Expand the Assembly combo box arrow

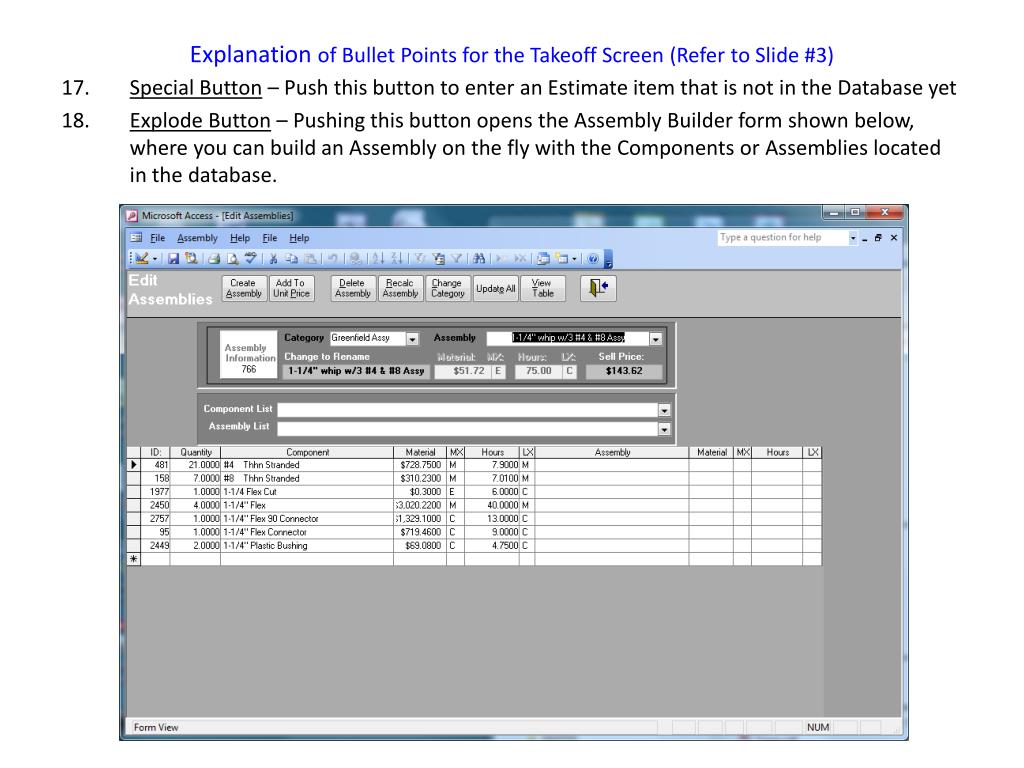pyautogui.click(x=656, y=339)
